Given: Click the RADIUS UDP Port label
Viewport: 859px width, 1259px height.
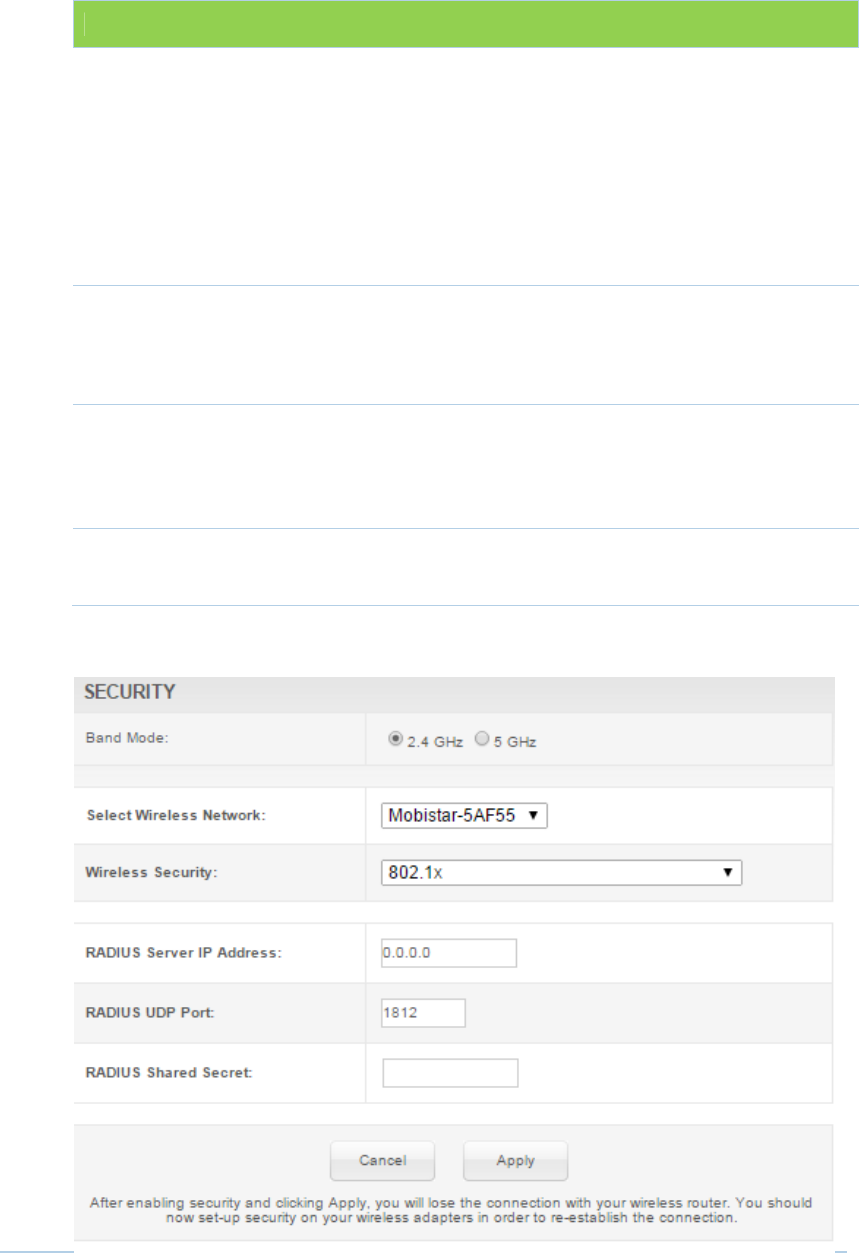Looking at the screenshot, I should point(152,1013).
